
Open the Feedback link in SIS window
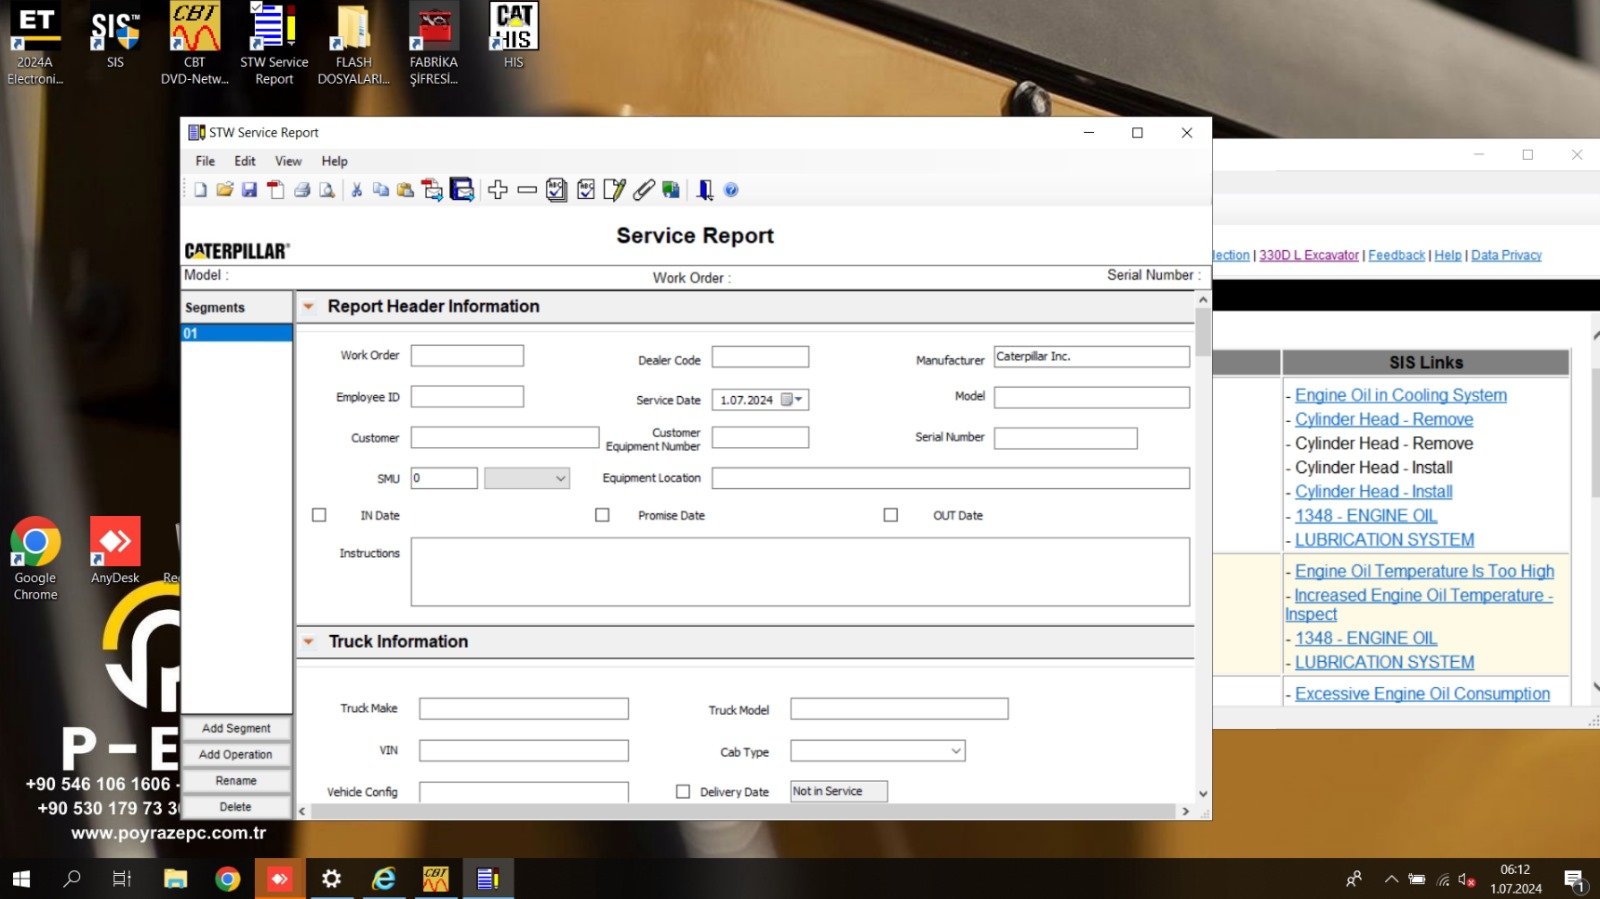pos(1396,255)
